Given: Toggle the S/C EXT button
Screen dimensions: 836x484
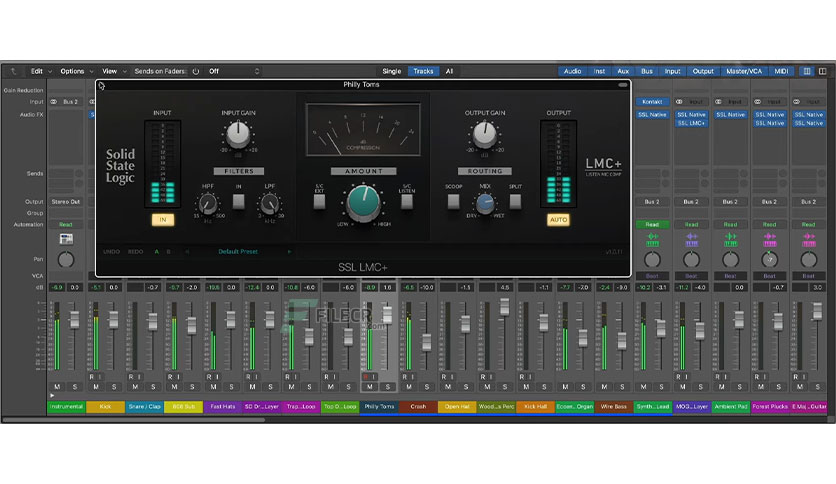Looking at the screenshot, I should (x=319, y=201).
